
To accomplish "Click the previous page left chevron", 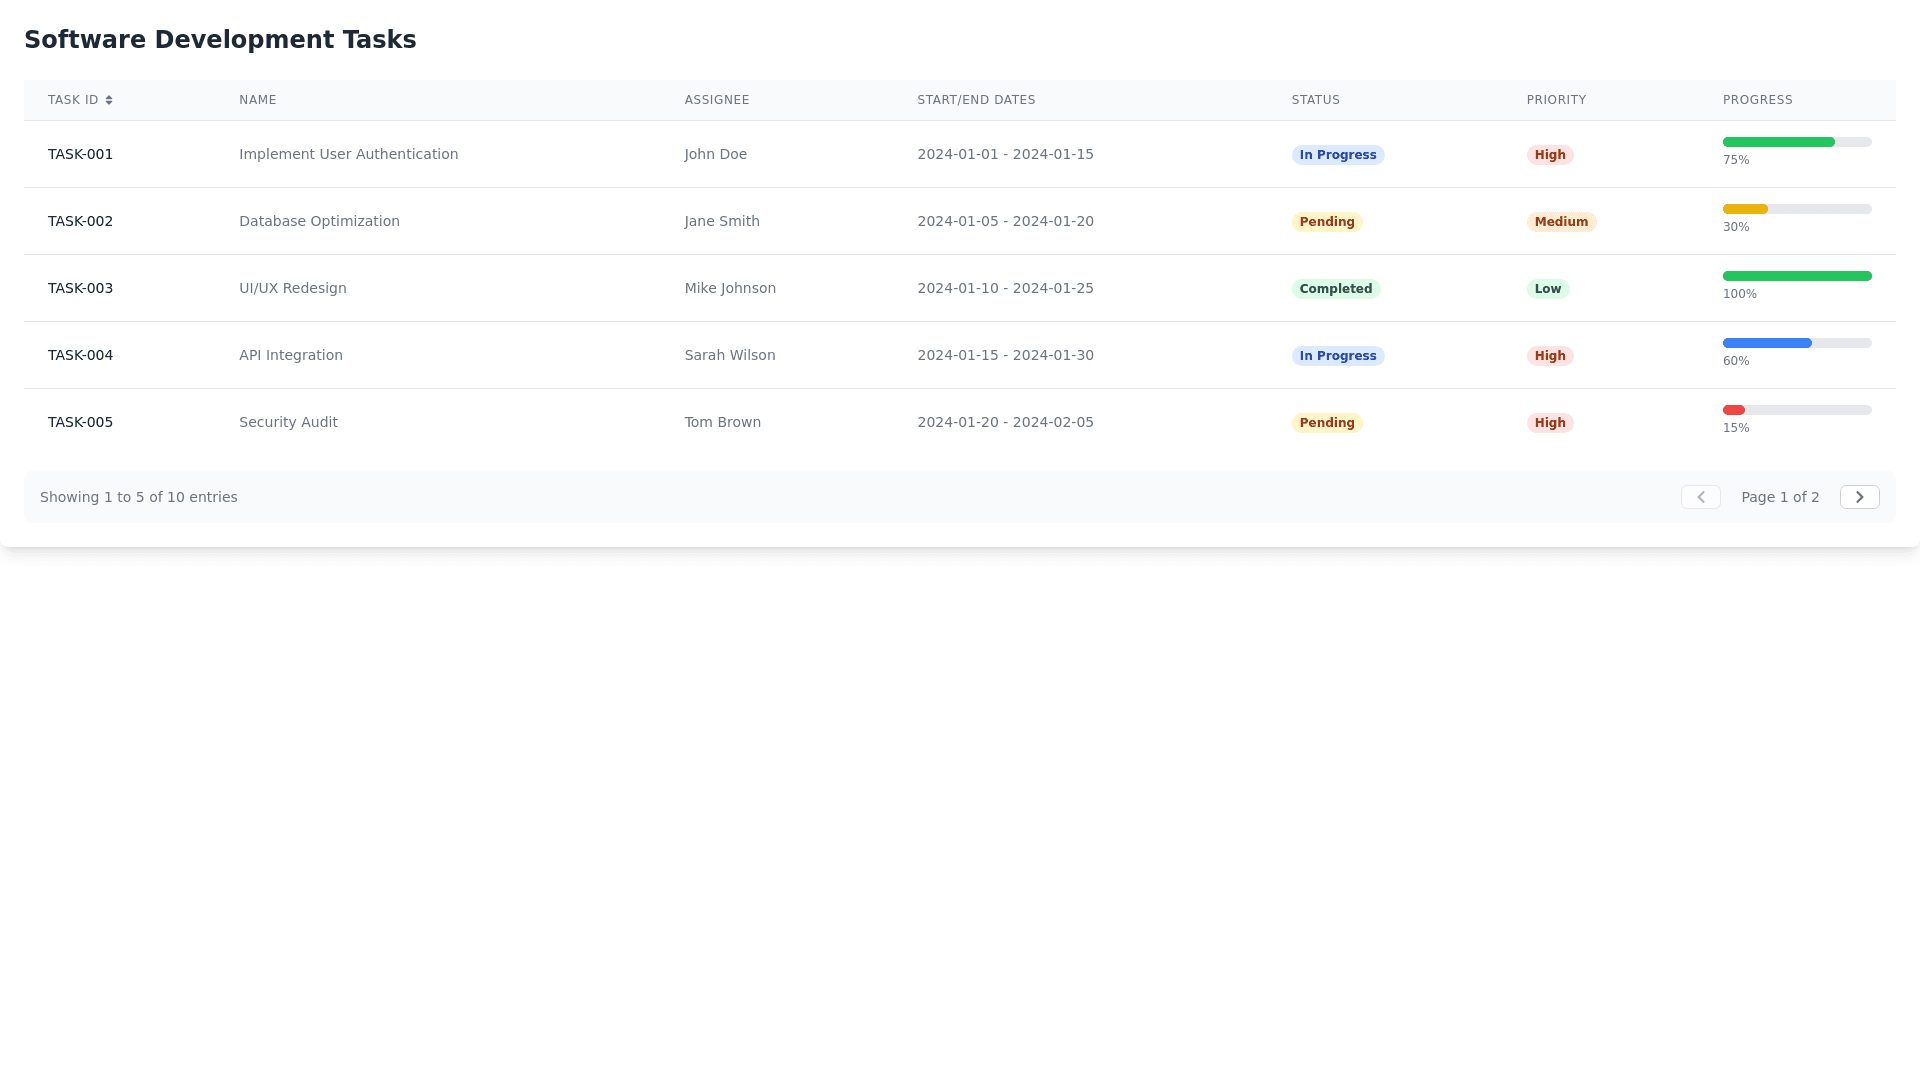I will coord(1700,497).
